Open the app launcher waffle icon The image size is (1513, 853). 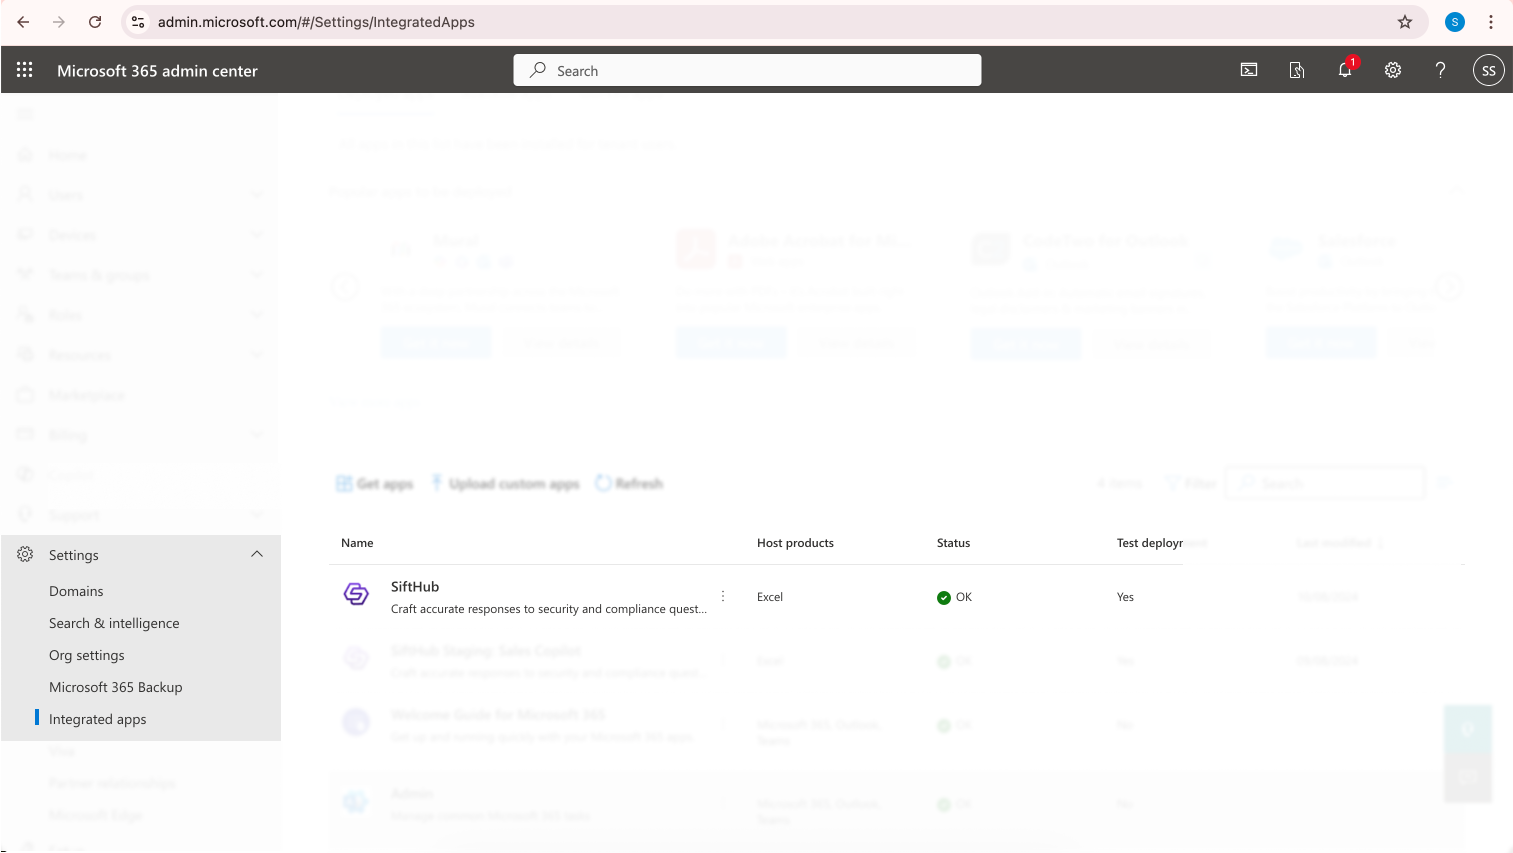[x=25, y=70]
